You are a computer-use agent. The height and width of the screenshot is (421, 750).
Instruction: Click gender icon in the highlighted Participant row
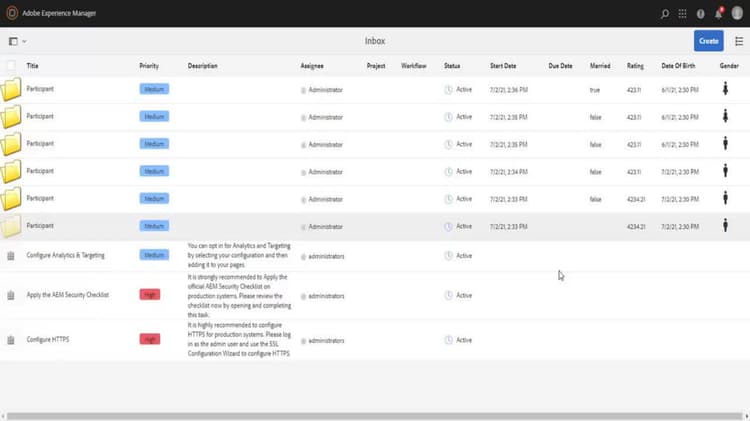725,225
